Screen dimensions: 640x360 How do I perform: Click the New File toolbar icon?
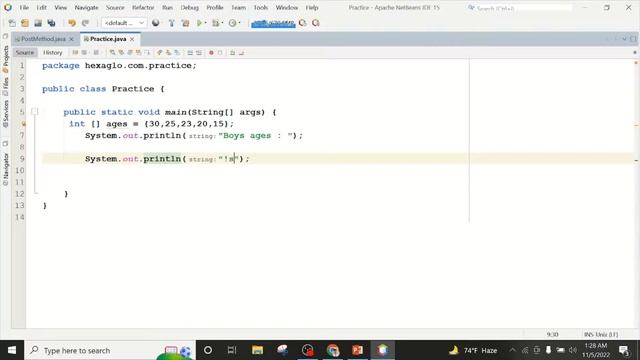click(12, 23)
